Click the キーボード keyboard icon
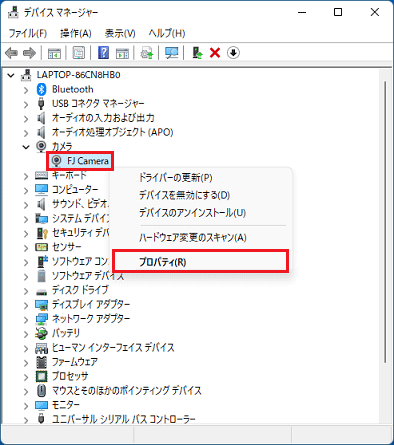The width and height of the screenshot is (394, 445). pyautogui.click(x=41, y=175)
